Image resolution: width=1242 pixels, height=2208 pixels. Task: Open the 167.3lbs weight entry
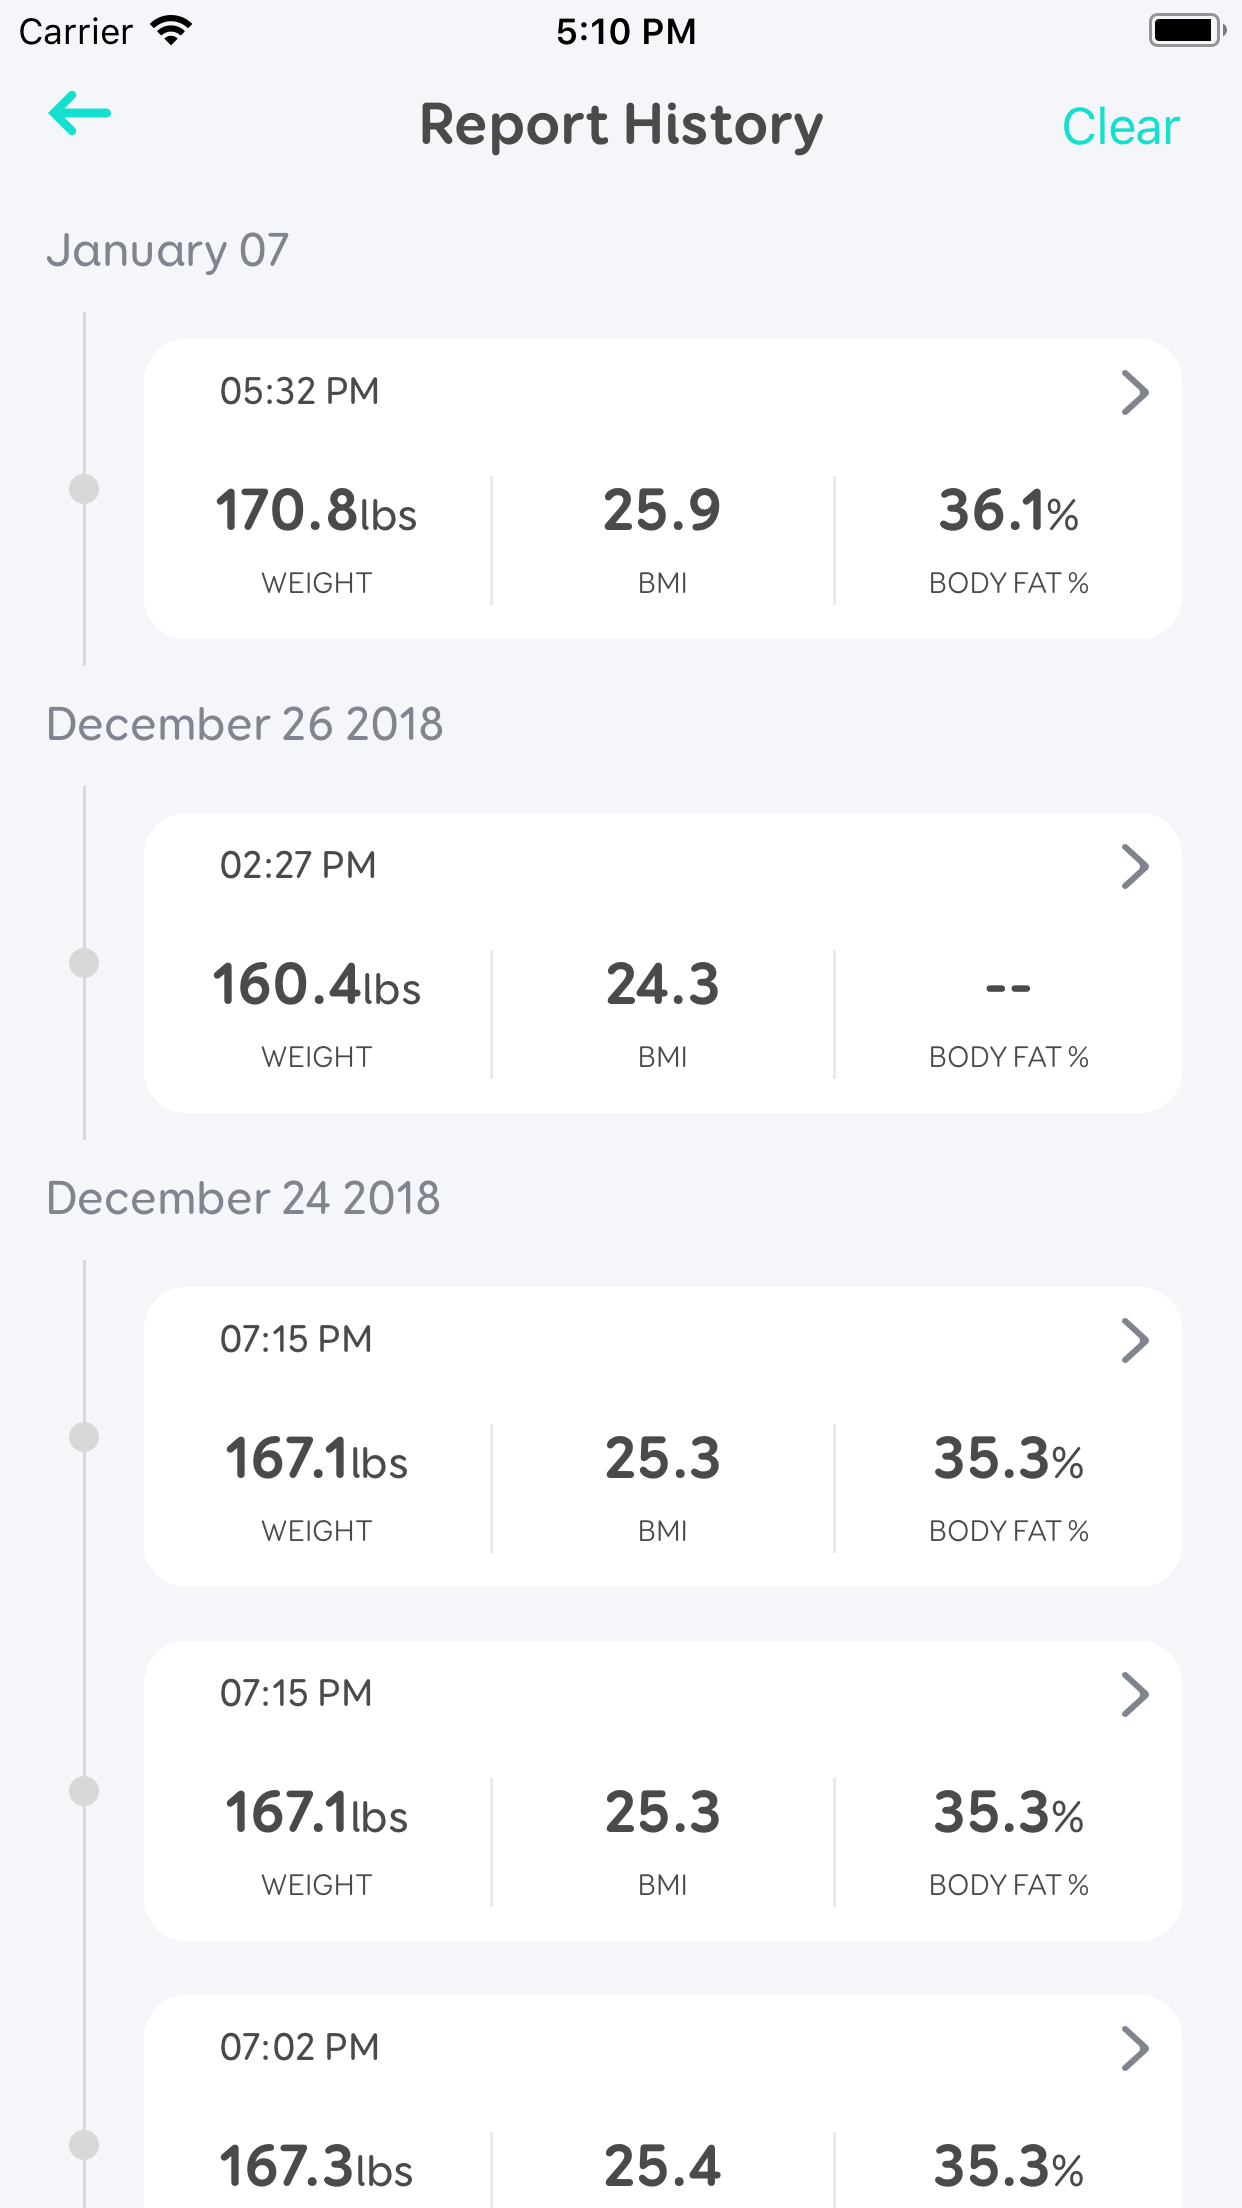(316, 2167)
